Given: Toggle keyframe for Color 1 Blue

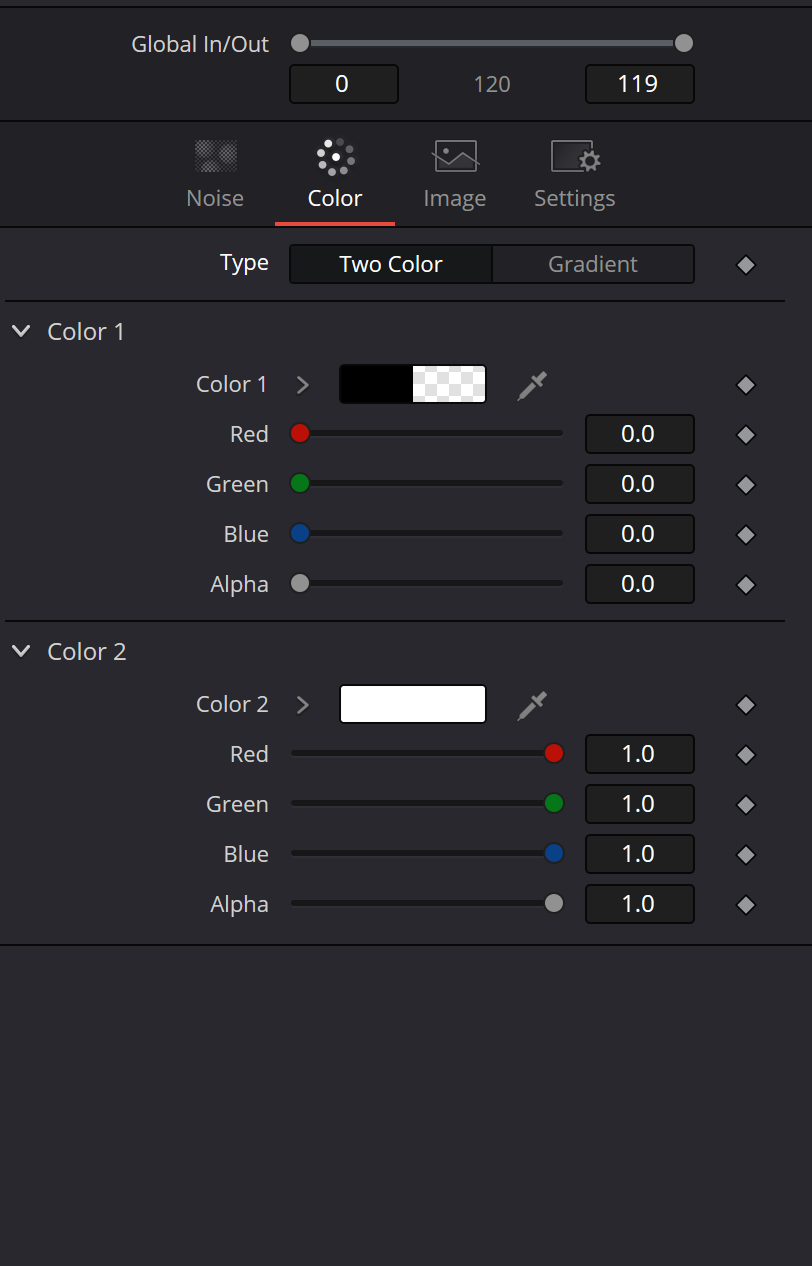Looking at the screenshot, I should point(745,535).
